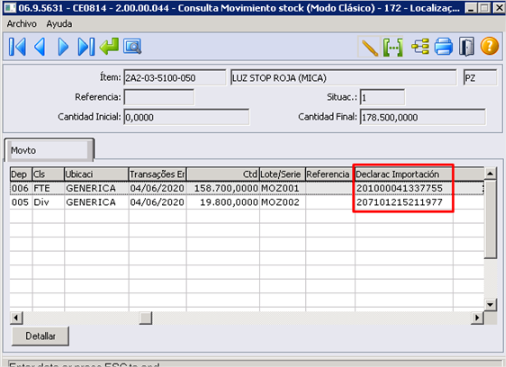This screenshot has width=506, height=367.
Task: Jump to last record arrow icon
Action: 86,47
